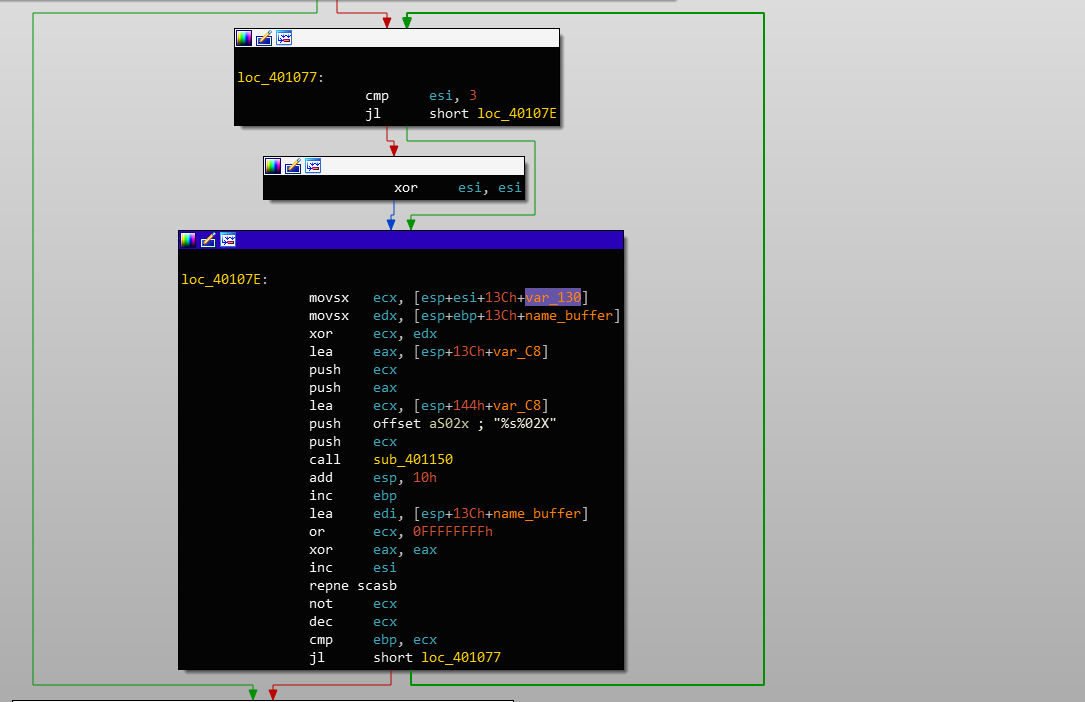Click highlighted var_130 operand
The image size is (1085, 702).
(x=553, y=297)
